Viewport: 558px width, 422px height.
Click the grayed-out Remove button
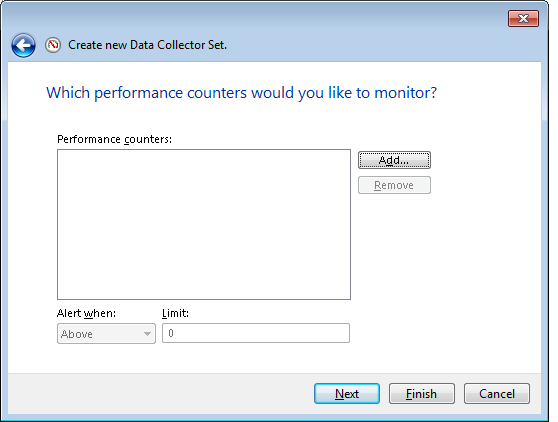coord(394,185)
